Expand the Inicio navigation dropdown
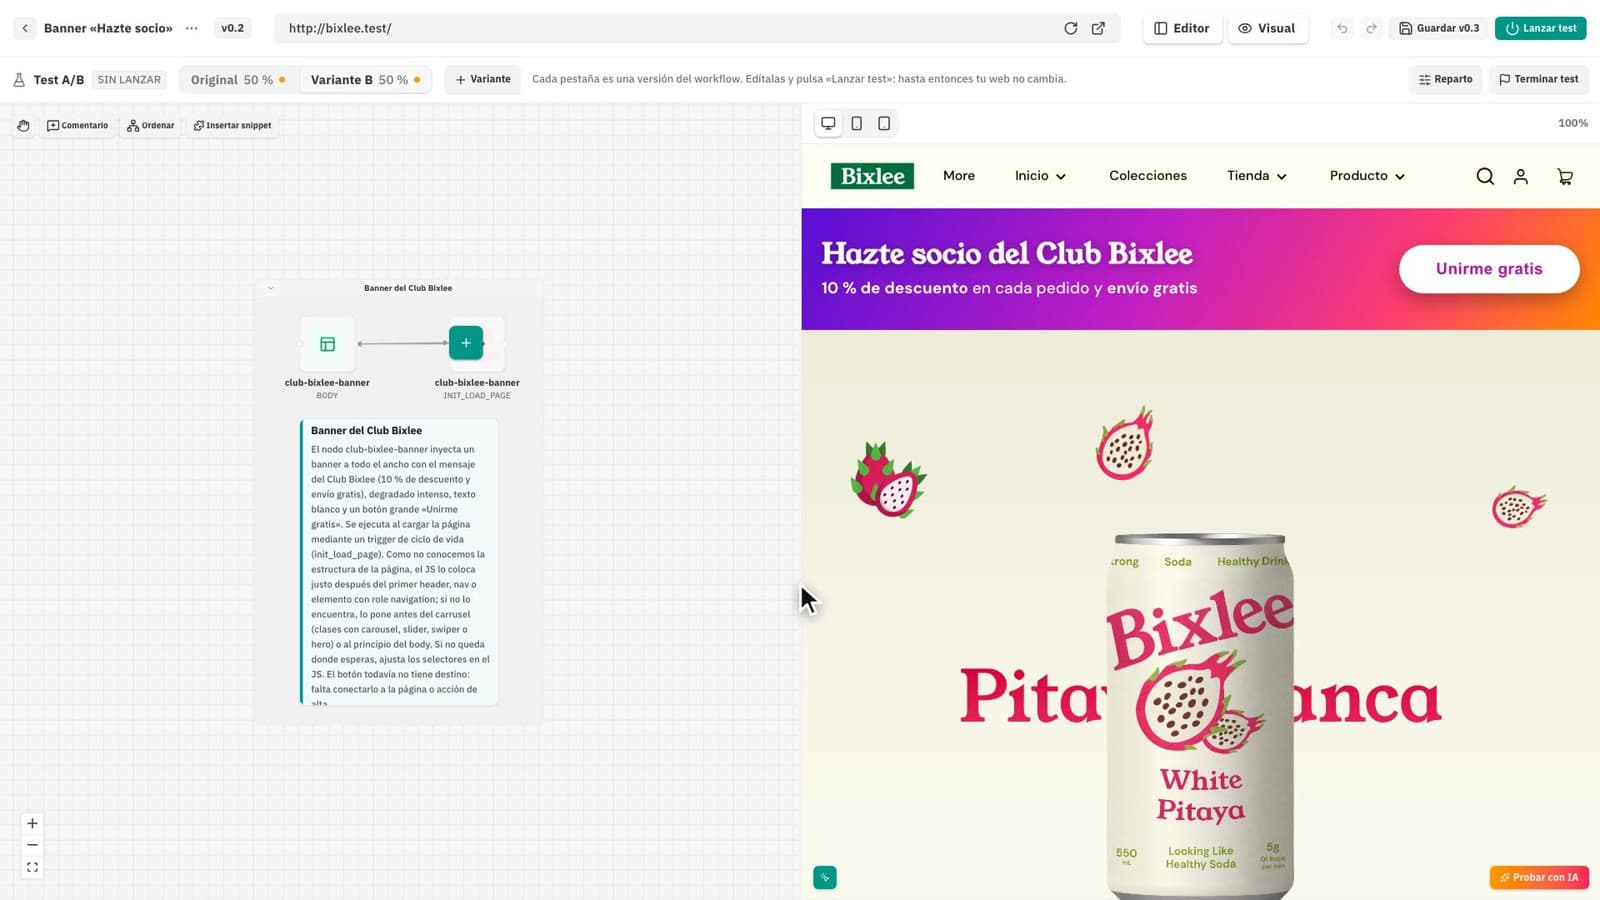The height and width of the screenshot is (900, 1600). point(1040,176)
